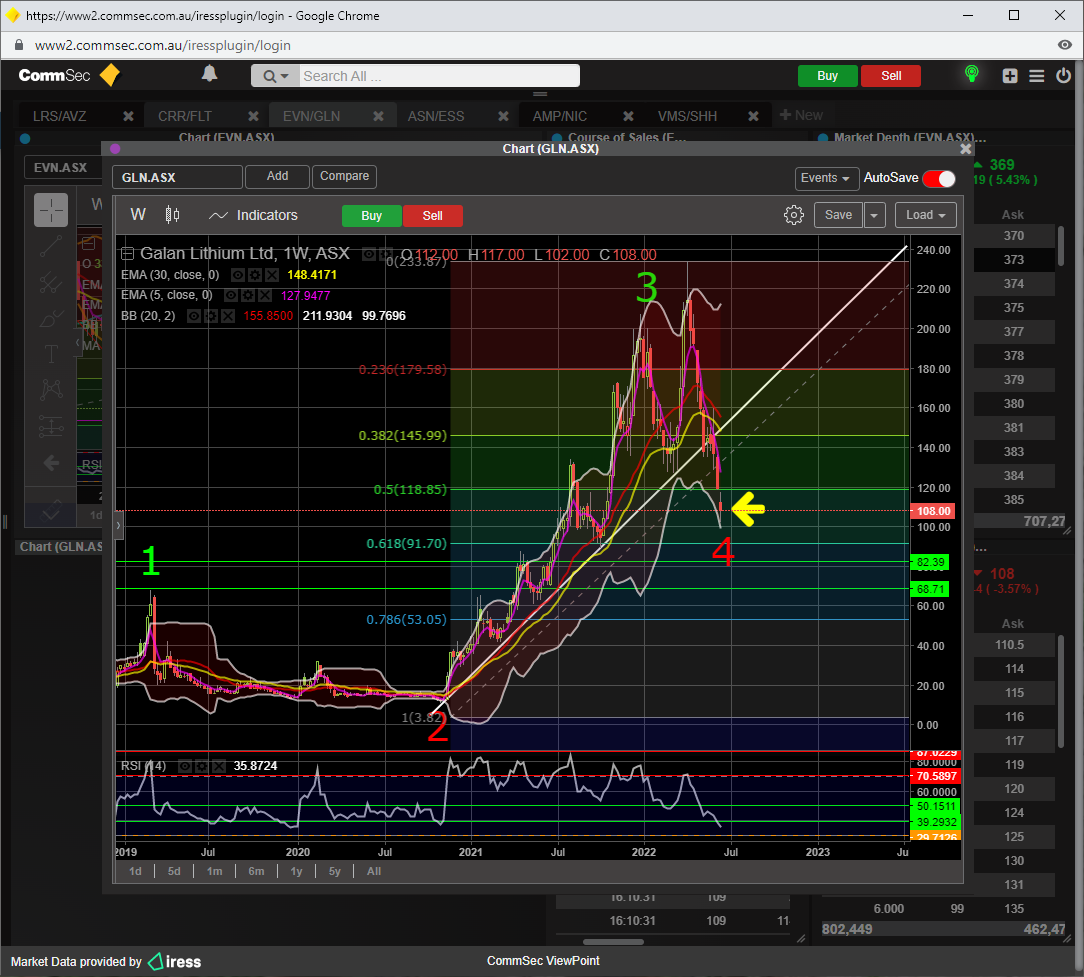Click the Compare button
The image size is (1084, 977).
pyautogui.click(x=344, y=176)
